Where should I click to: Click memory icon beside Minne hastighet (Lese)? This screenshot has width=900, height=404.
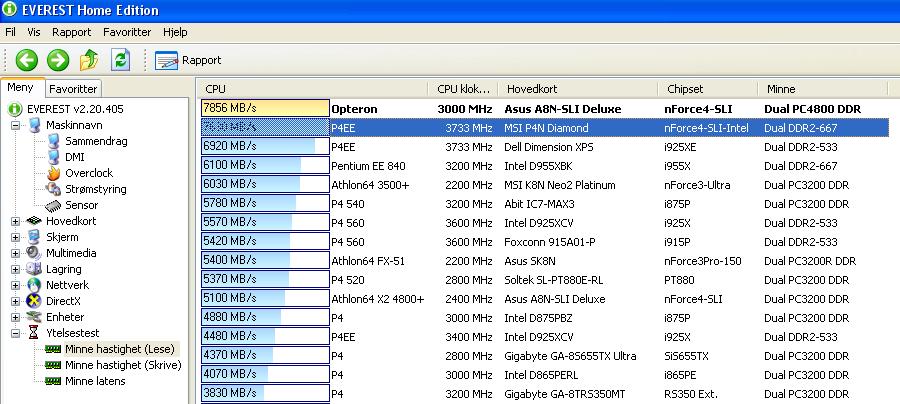click(53, 349)
